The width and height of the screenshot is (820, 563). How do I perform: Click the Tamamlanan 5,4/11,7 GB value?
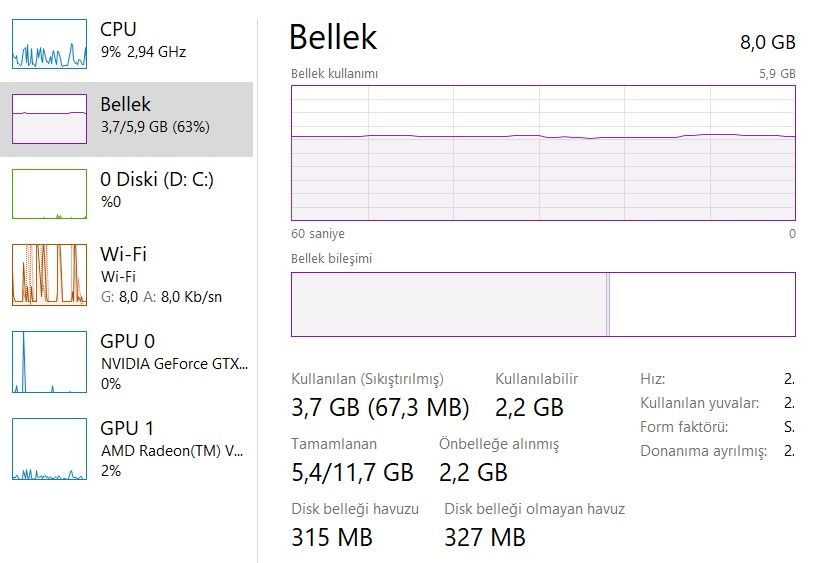pos(352,471)
